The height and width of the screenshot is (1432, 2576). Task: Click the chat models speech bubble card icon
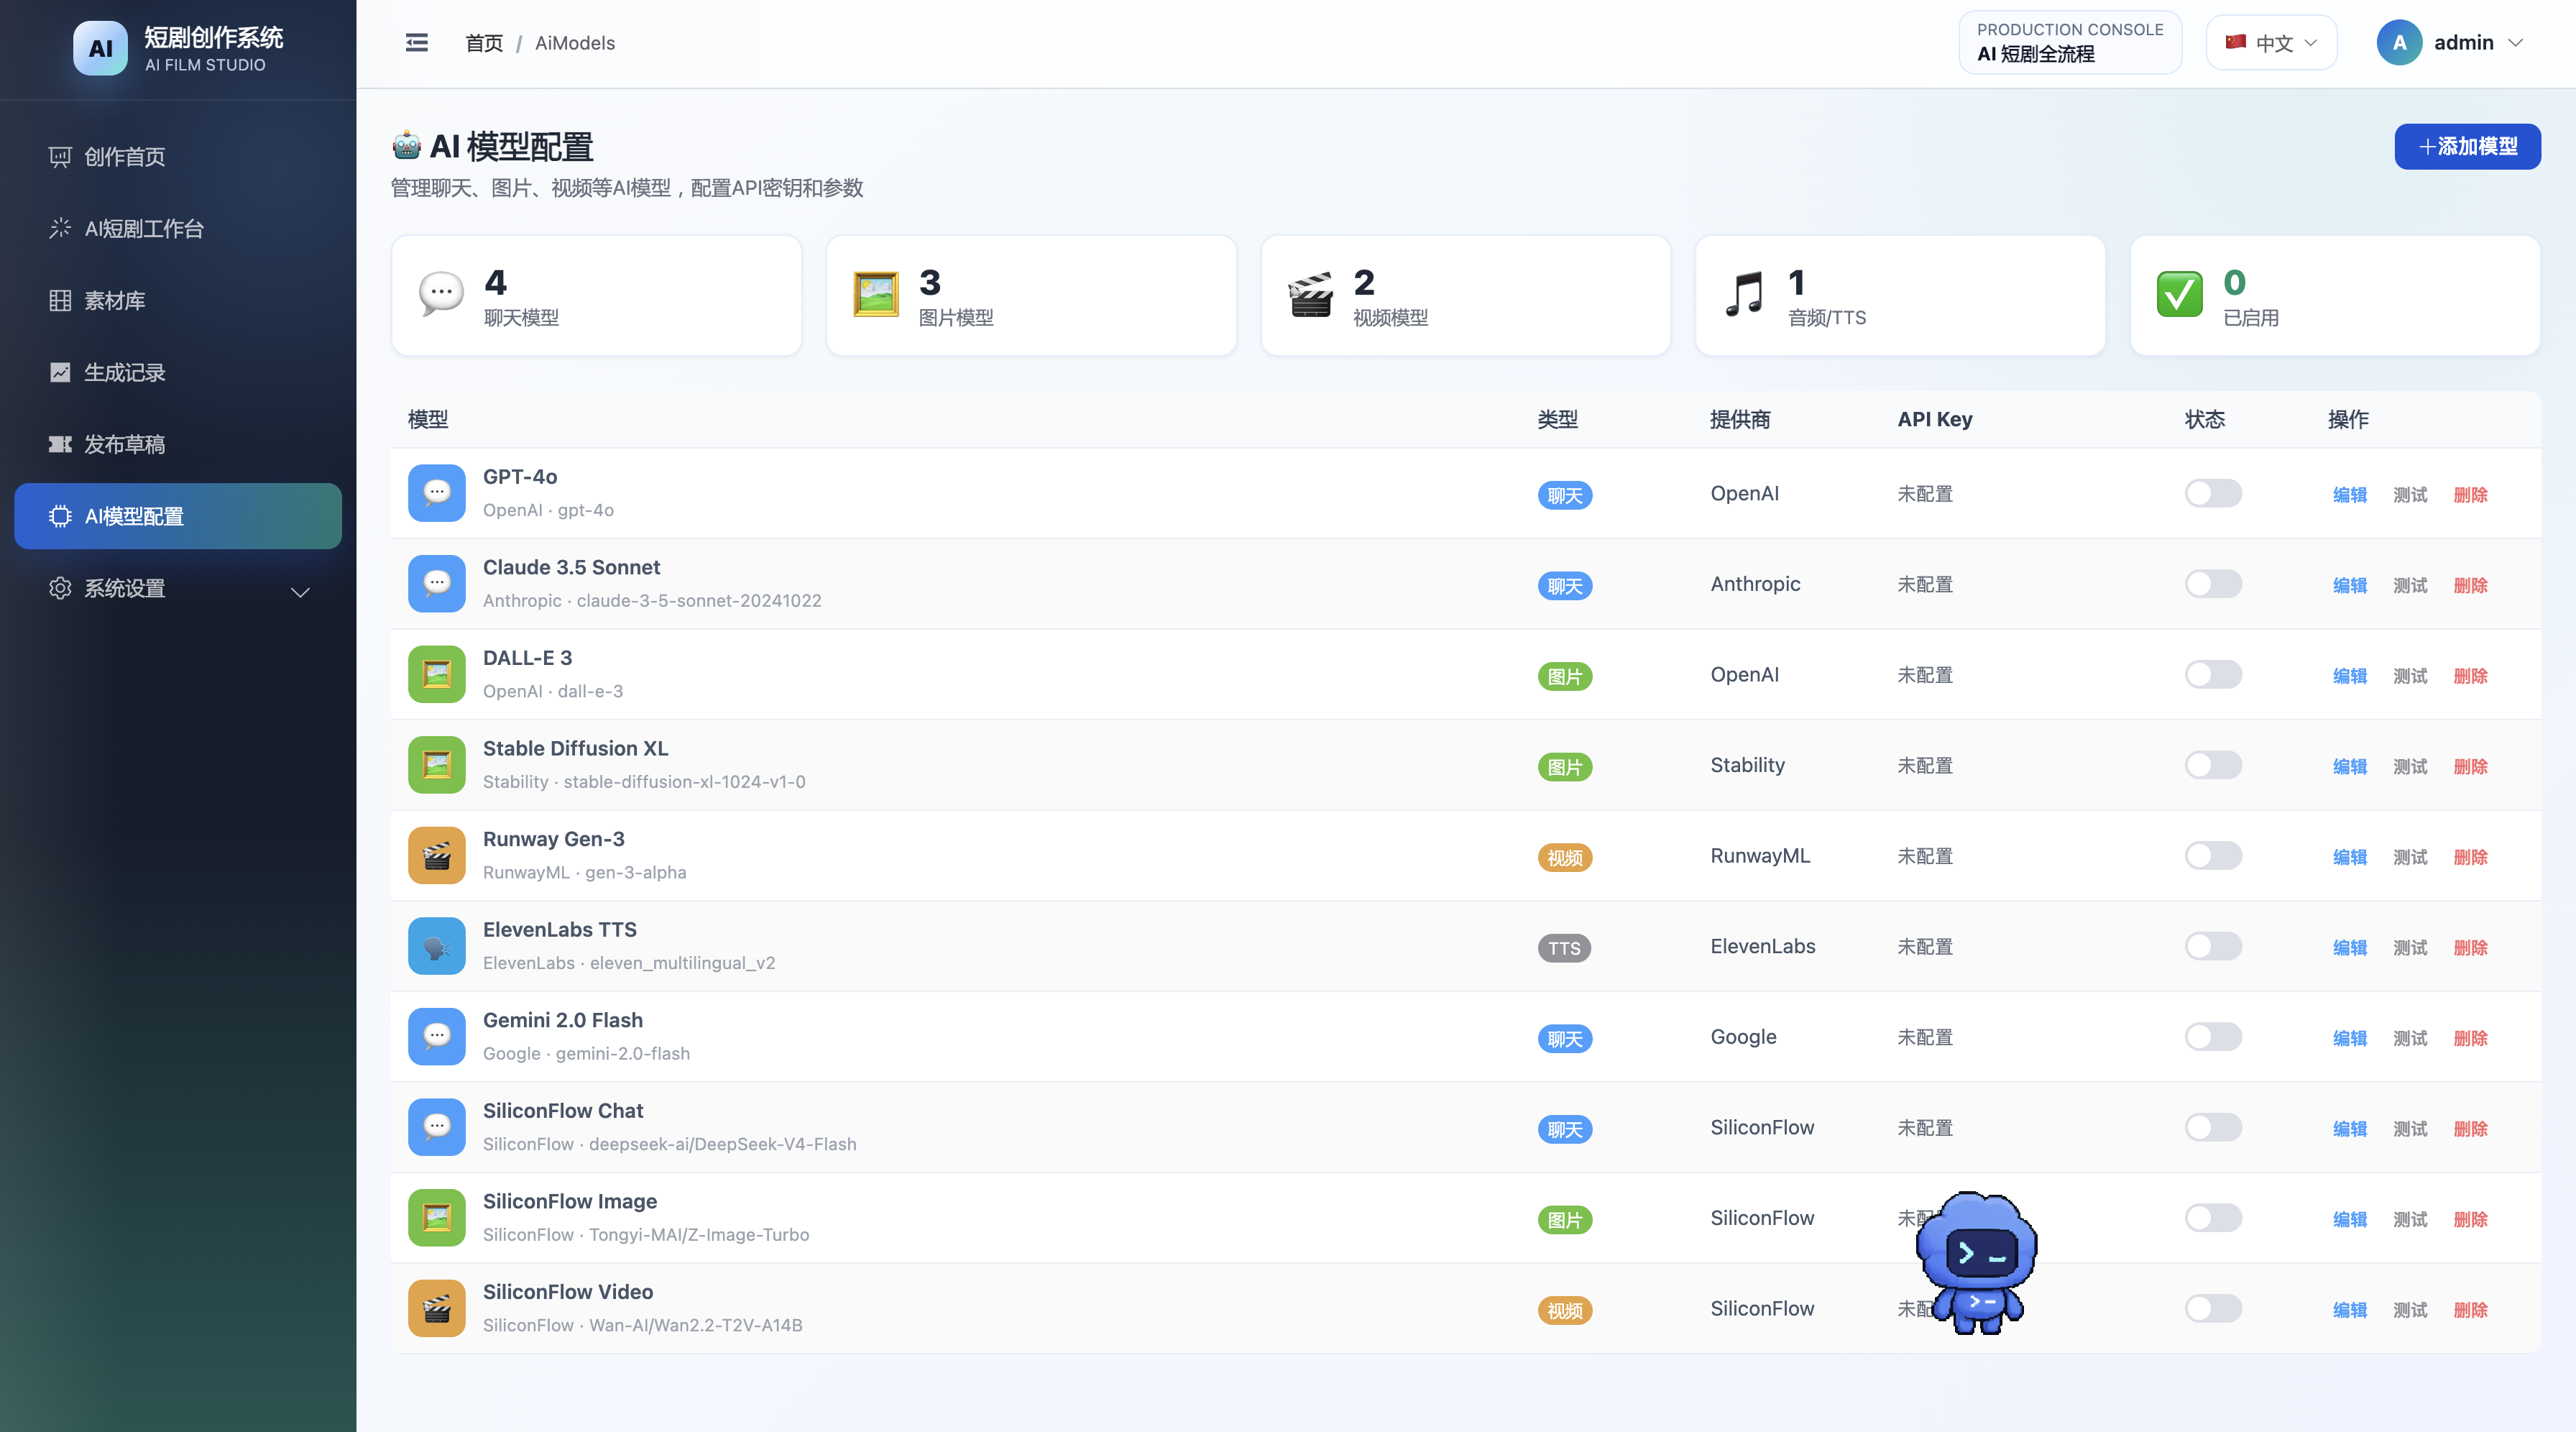[441, 295]
